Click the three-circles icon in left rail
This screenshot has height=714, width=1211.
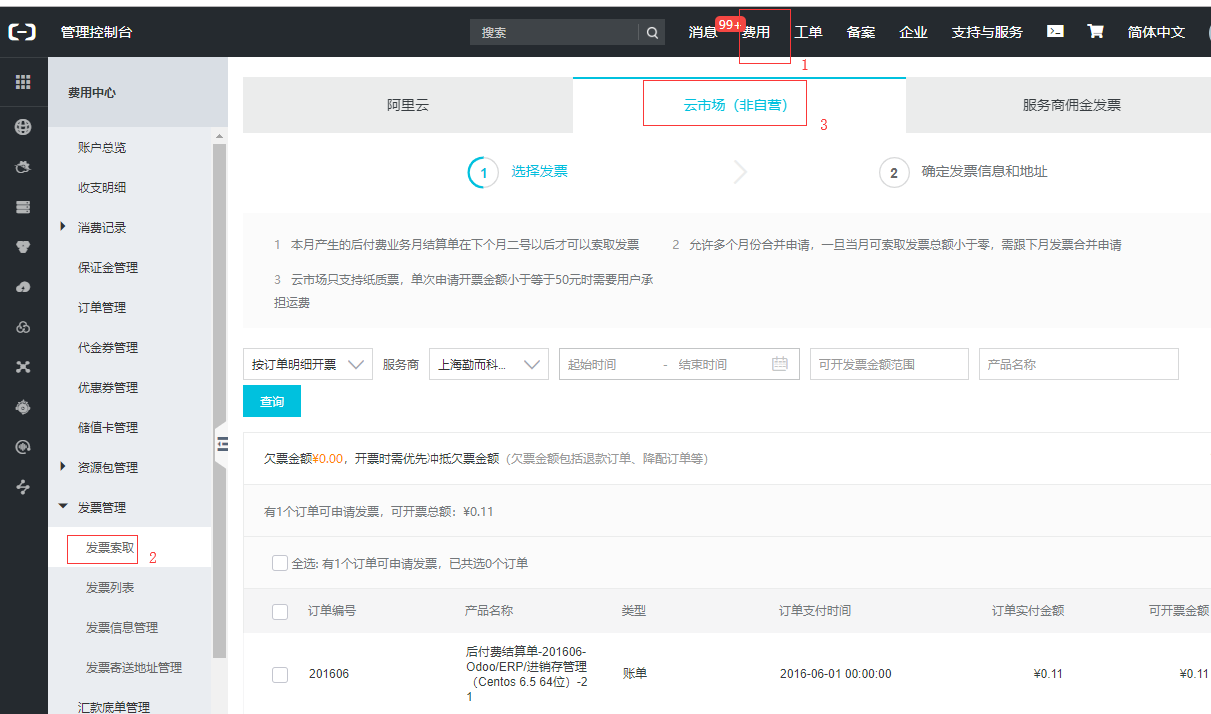(x=23, y=327)
